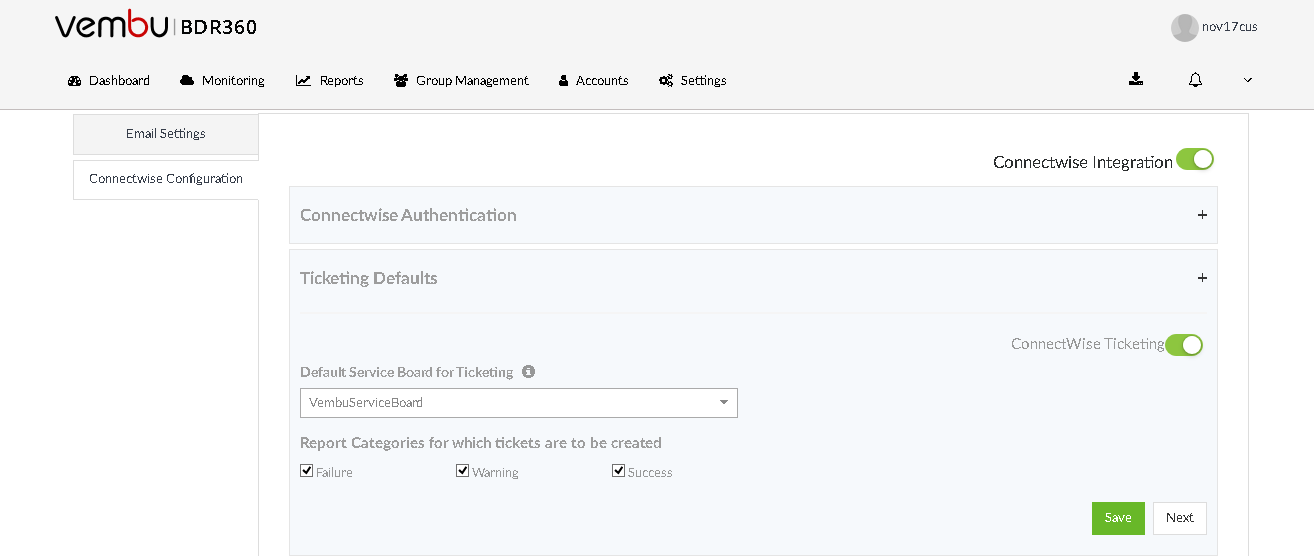The height and width of the screenshot is (556, 1314).
Task: Click the Dashboard gauge icon
Action: point(75,81)
